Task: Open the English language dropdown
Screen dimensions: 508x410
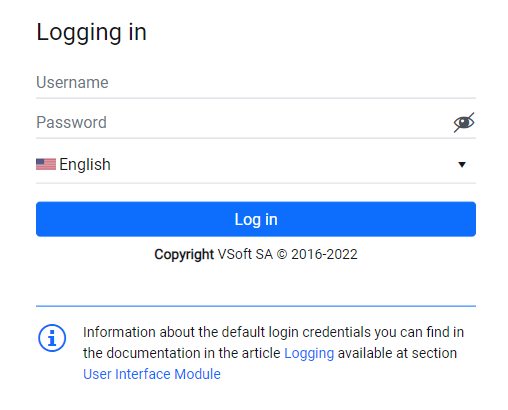Action: pos(256,164)
